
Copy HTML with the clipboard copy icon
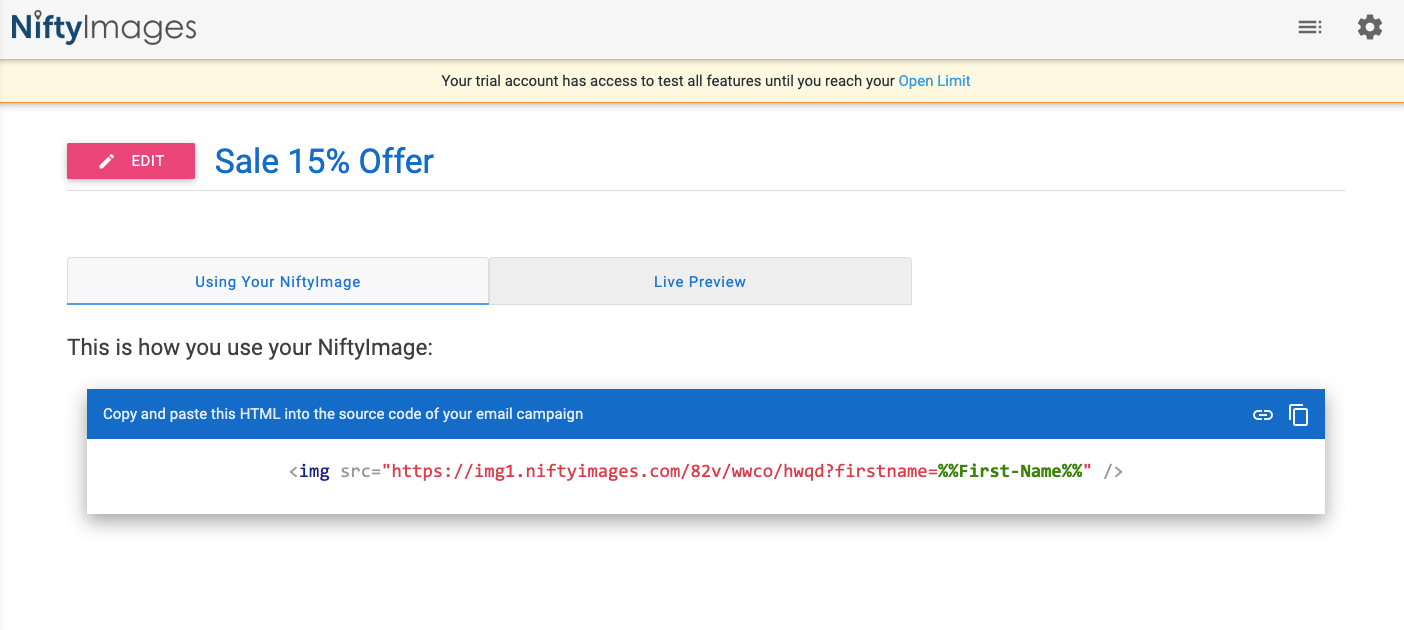pos(1299,414)
